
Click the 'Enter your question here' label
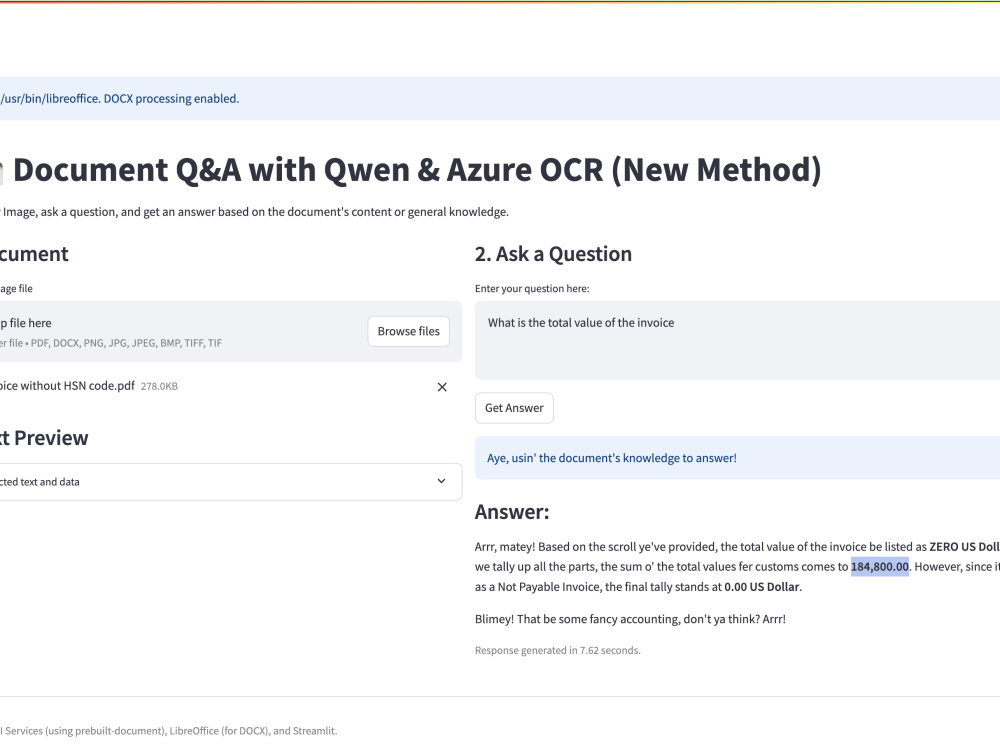point(532,289)
